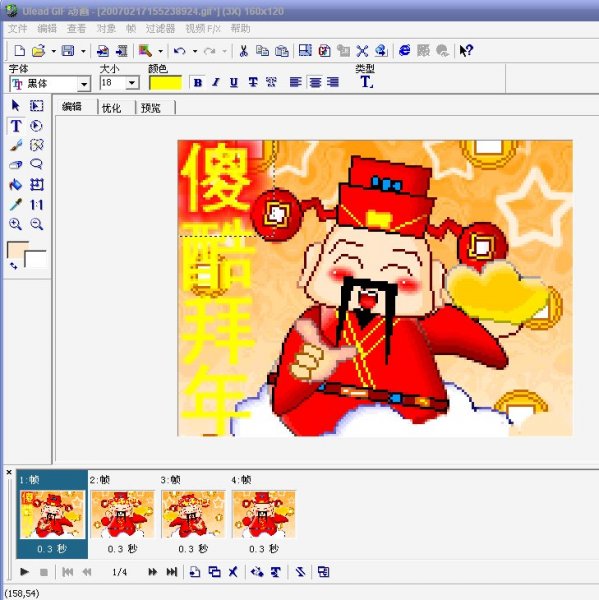Open the 文件 menu
This screenshot has height=600, width=599.
[x=18, y=29]
